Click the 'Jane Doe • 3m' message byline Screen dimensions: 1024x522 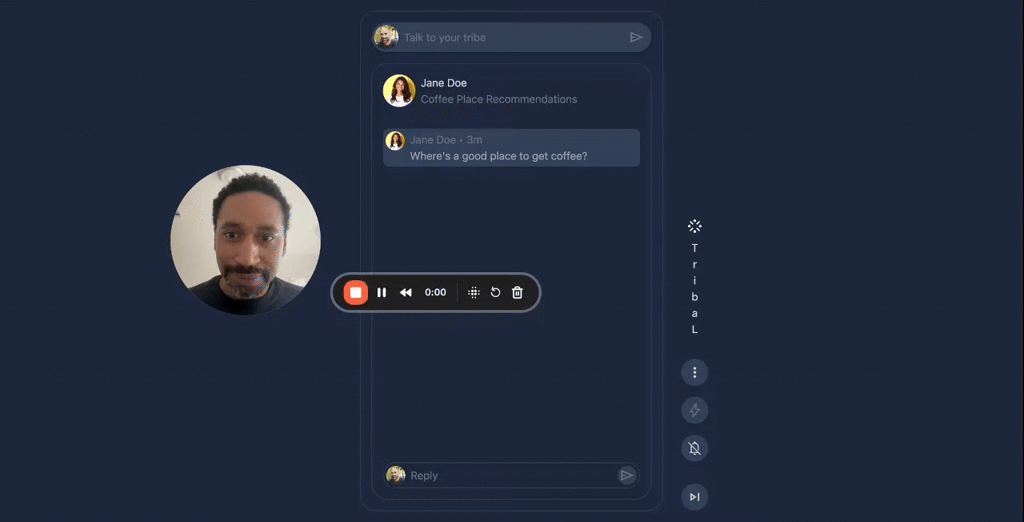pyautogui.click(x=446, y=140)
